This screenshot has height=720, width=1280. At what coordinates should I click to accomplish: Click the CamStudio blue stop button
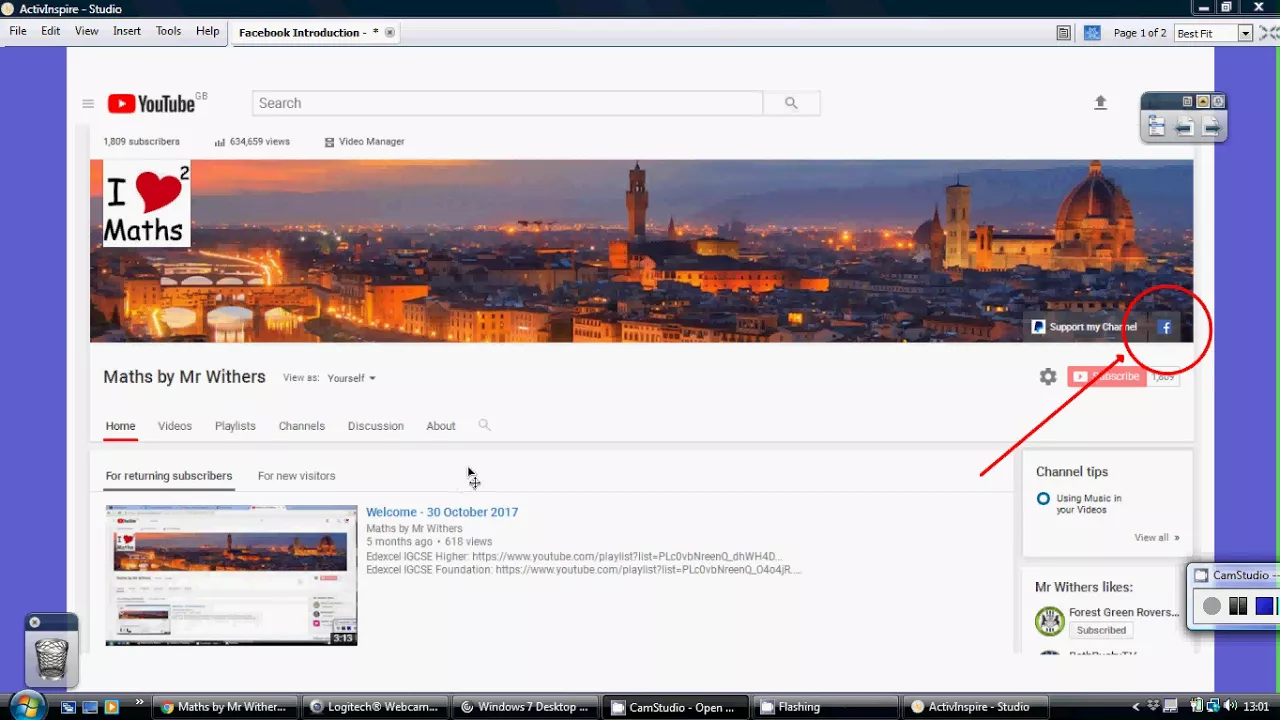pyautogui.click(x=1264, y=606)
